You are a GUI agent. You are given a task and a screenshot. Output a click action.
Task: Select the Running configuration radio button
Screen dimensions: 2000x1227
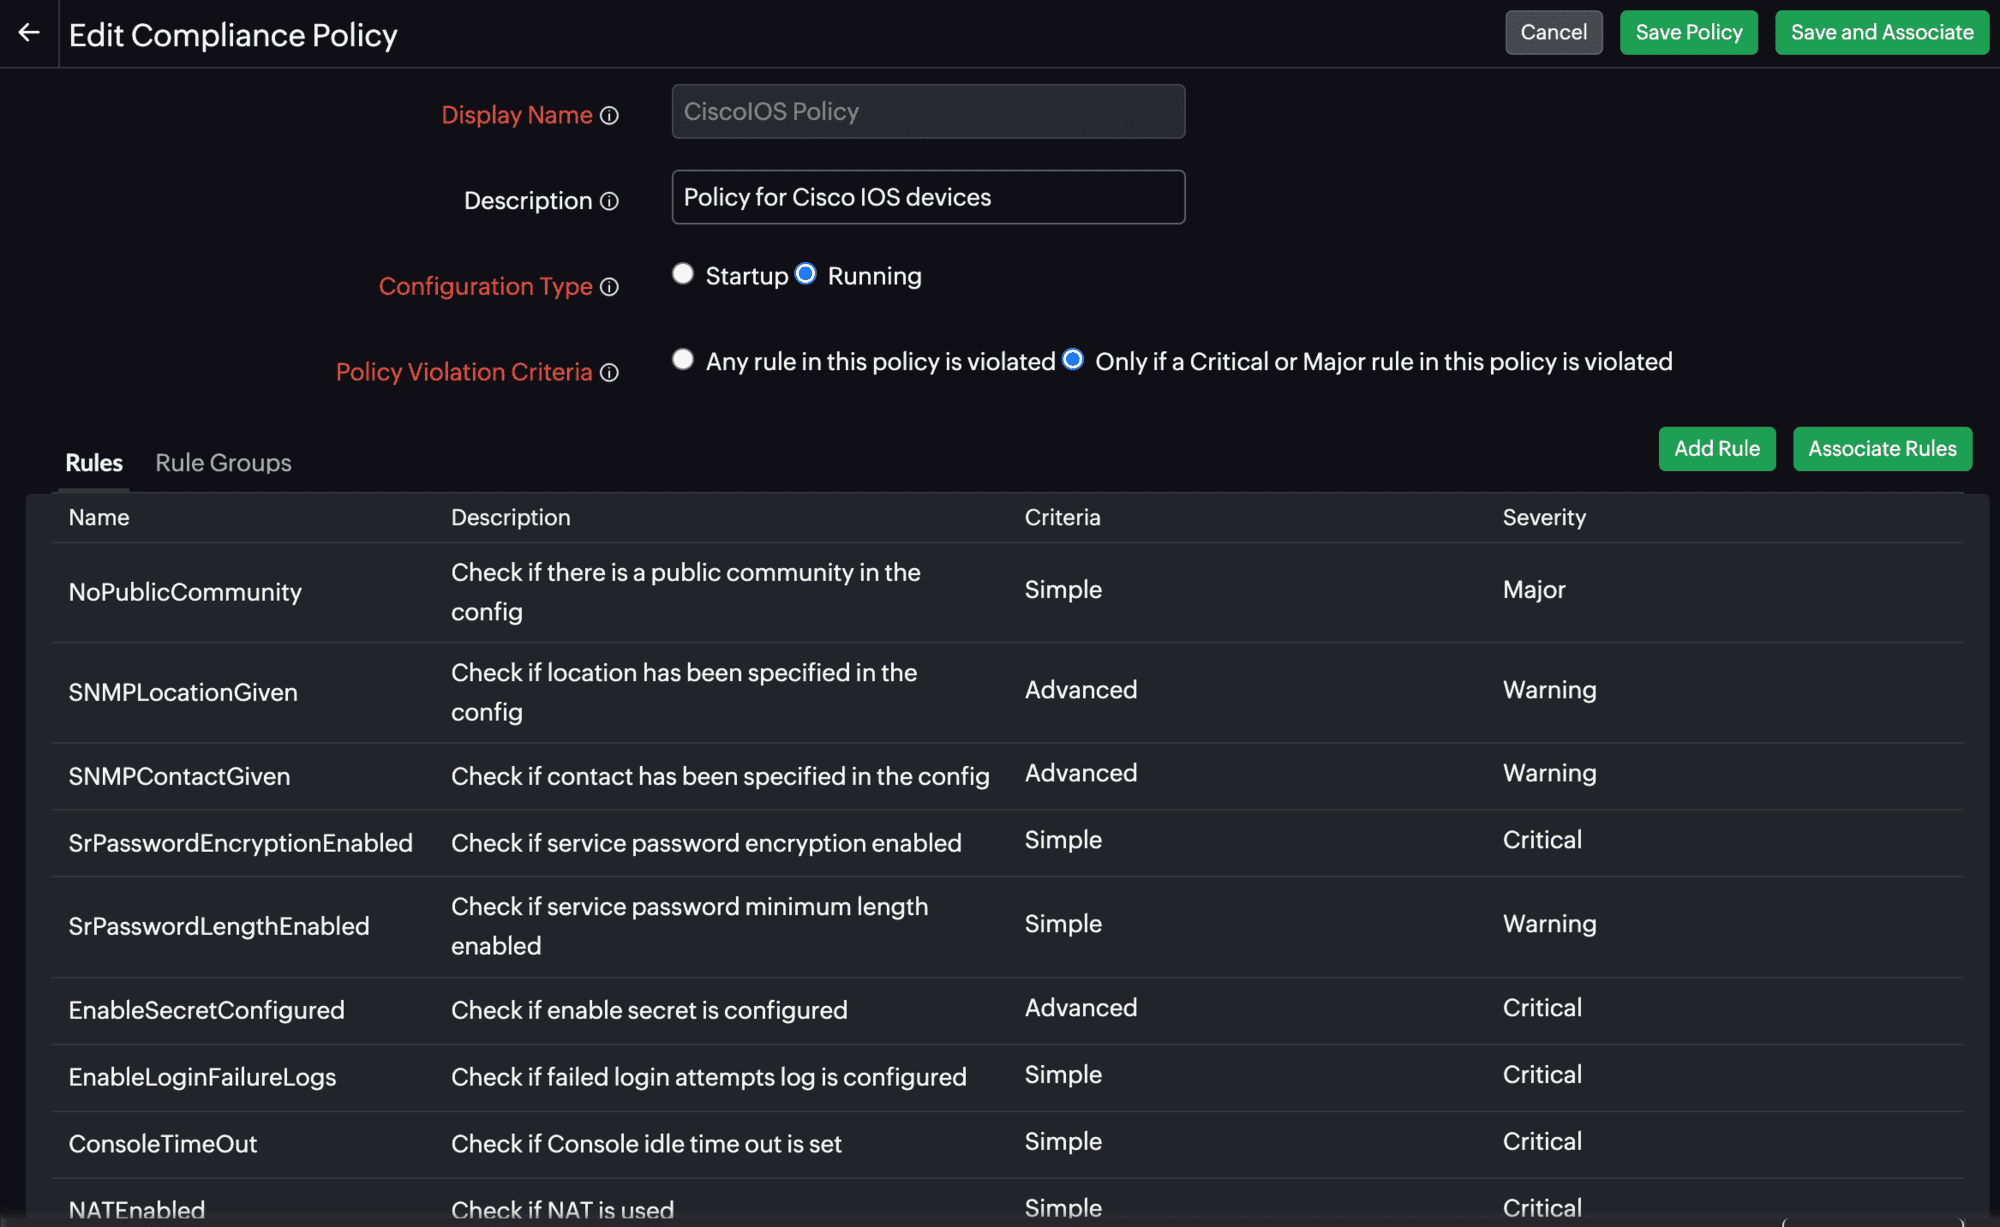805,274
